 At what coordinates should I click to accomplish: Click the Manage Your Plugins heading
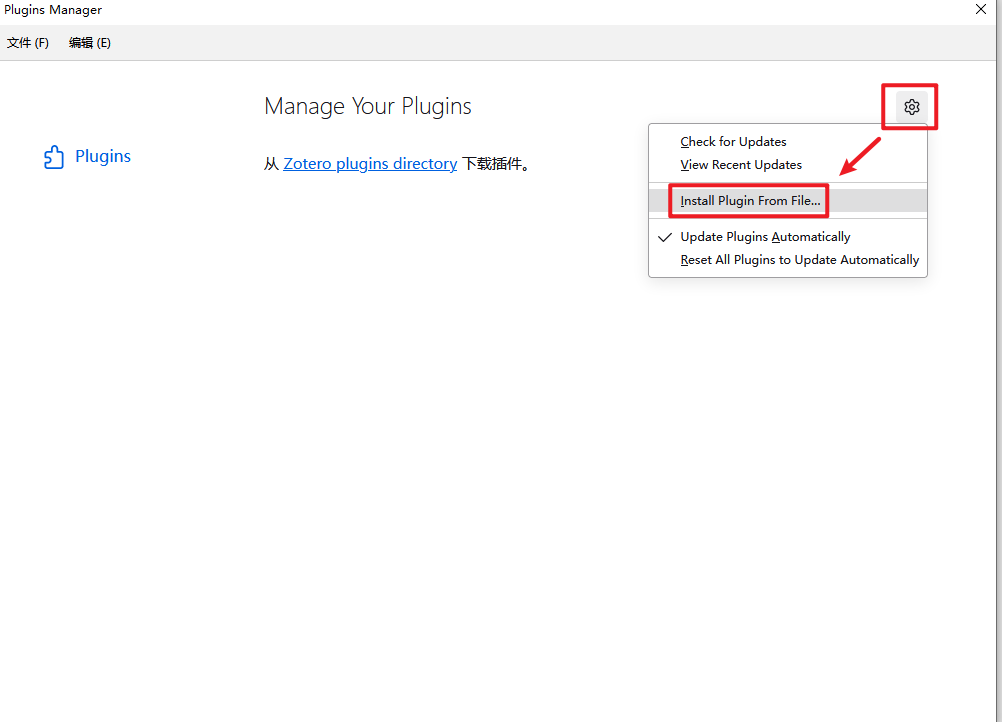pyautogui.click(x=367, y=107)
